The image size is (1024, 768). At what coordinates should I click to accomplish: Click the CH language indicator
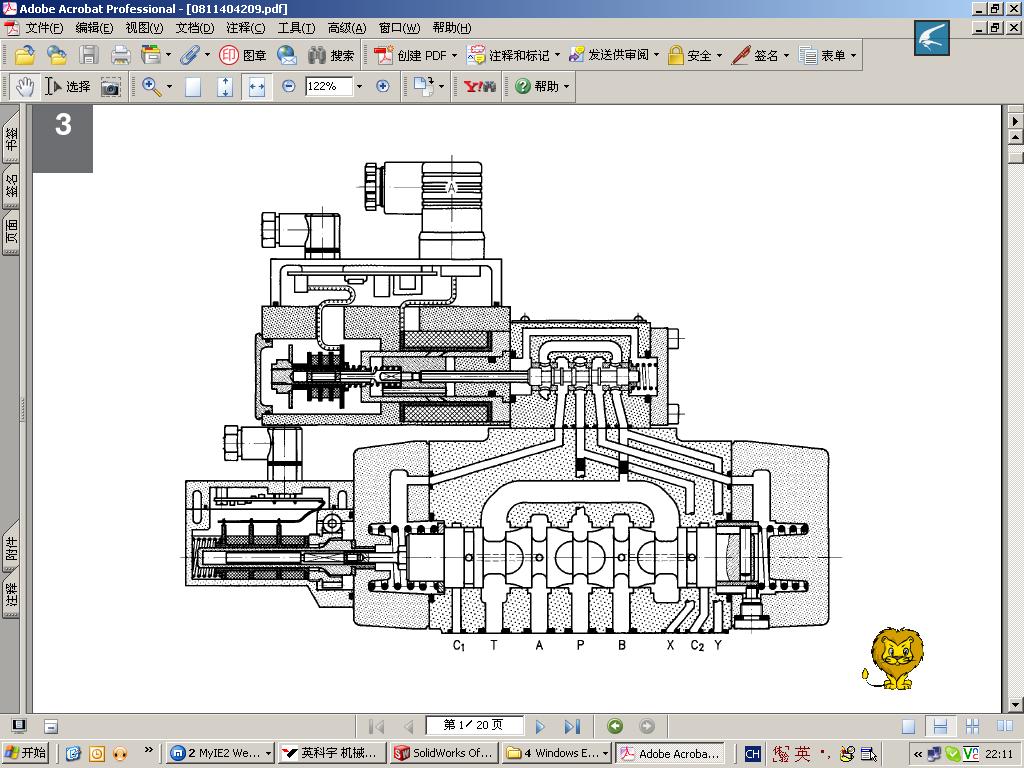tap(752, 754)
